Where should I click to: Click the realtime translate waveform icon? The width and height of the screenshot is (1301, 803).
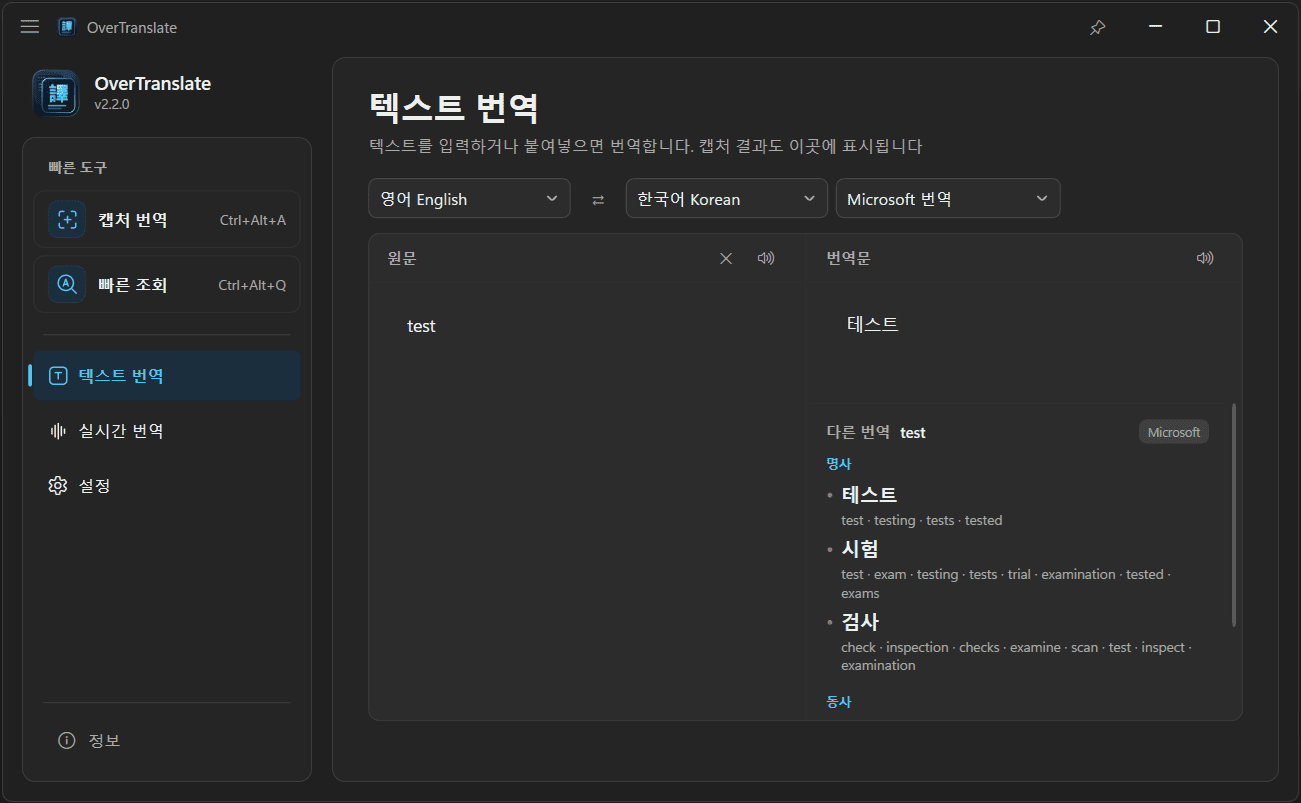(x=58, y=431)
